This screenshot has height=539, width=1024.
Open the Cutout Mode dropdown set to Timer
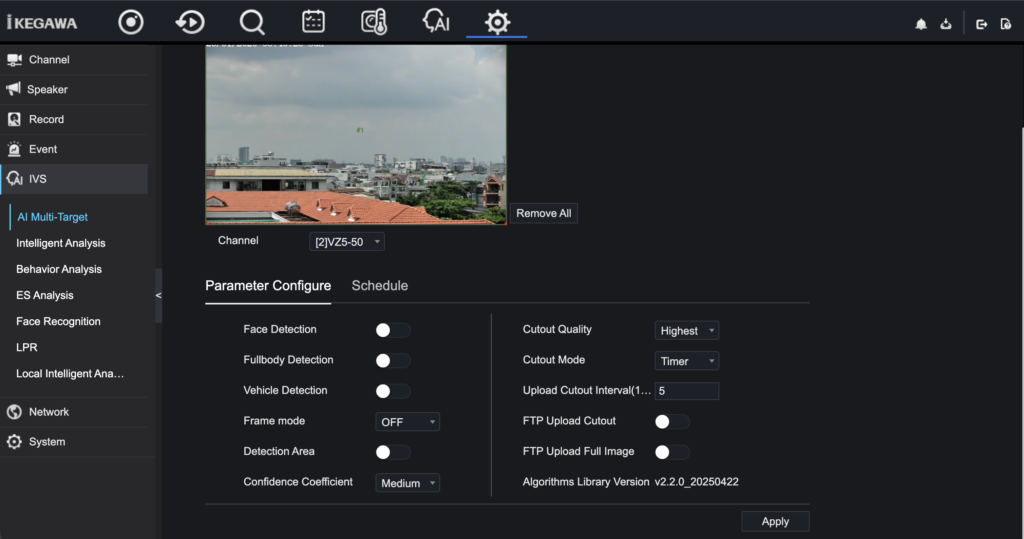(x=687, y=361)
